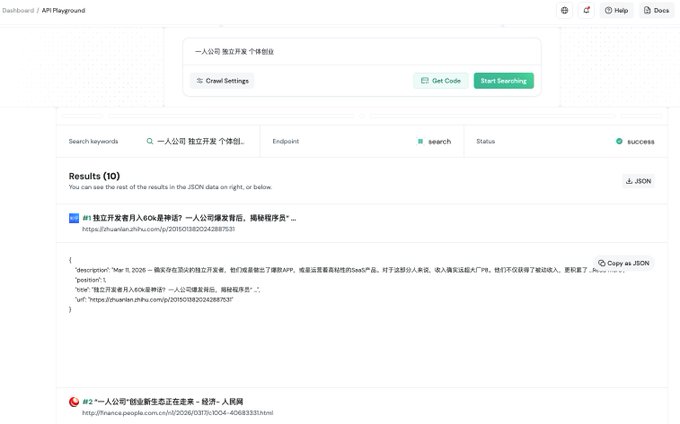Click the magnifier icon beside search keywords

point(150,141)
